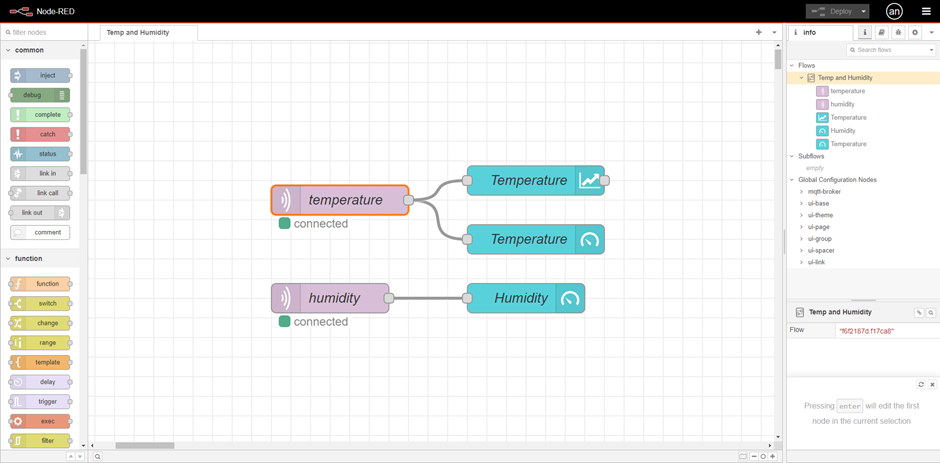Image resolution: width=940 pixels, height=463 pixels.
Task: Click the Humidity gauge node icon
Action: [570, 298]
